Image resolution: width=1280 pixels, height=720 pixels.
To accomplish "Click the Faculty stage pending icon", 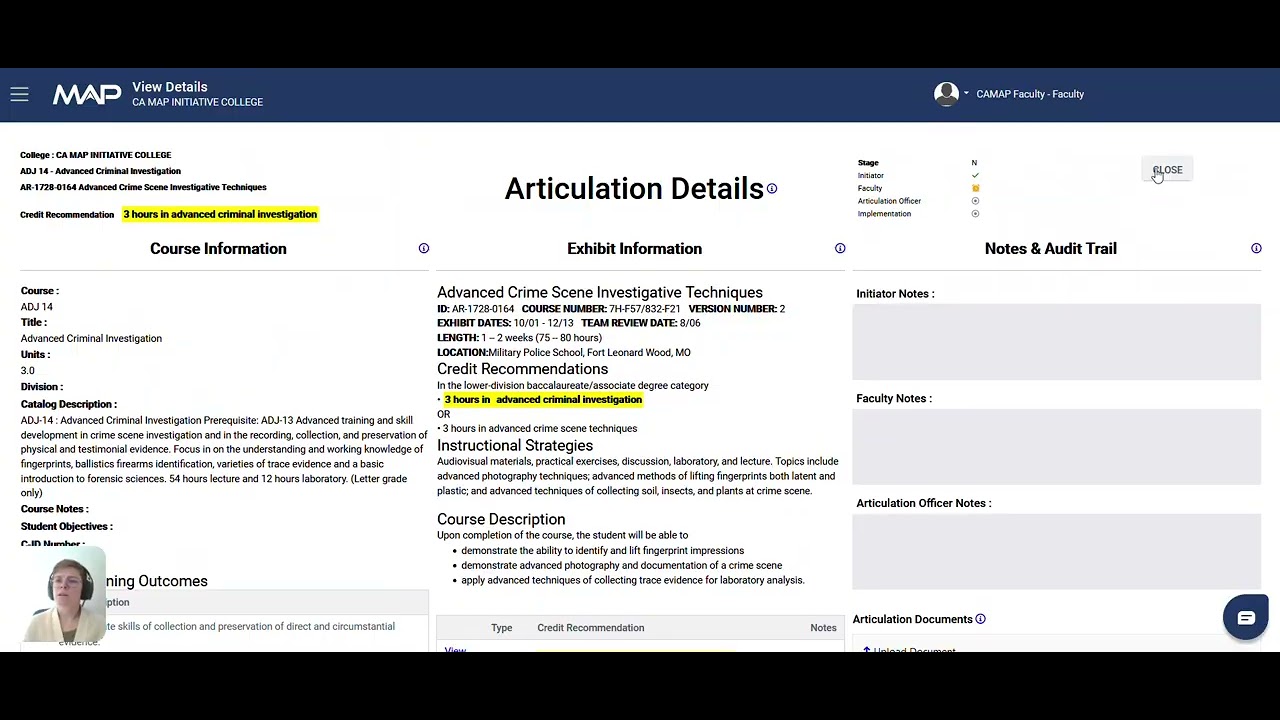I will pos(975,188).
